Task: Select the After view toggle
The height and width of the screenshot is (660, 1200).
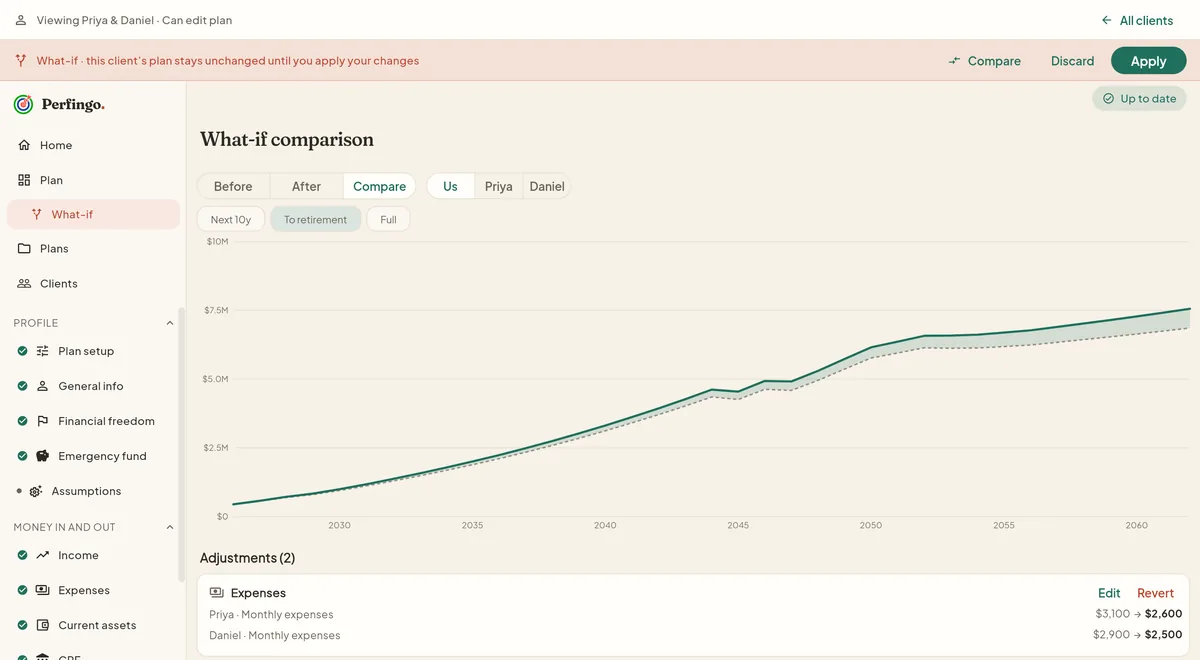Action: (306, 186)
